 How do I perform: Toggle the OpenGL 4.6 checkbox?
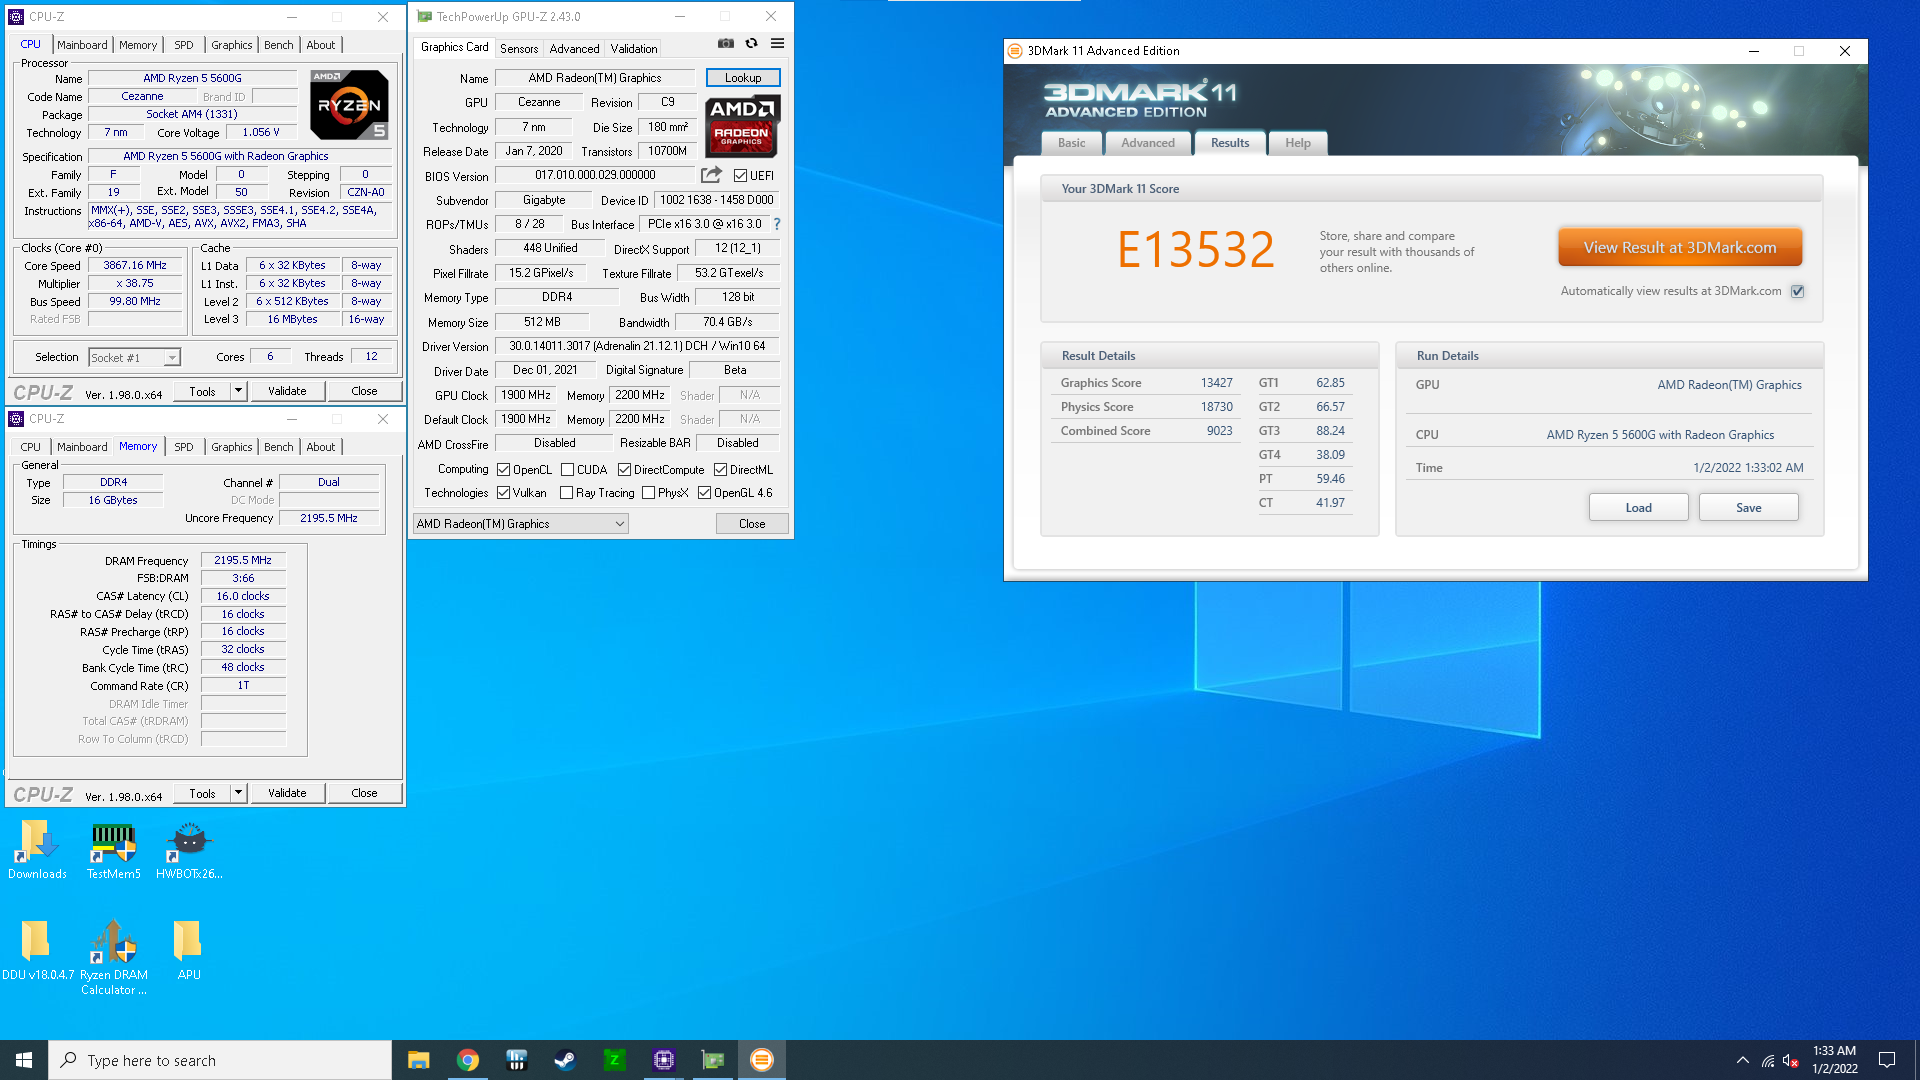704,493
